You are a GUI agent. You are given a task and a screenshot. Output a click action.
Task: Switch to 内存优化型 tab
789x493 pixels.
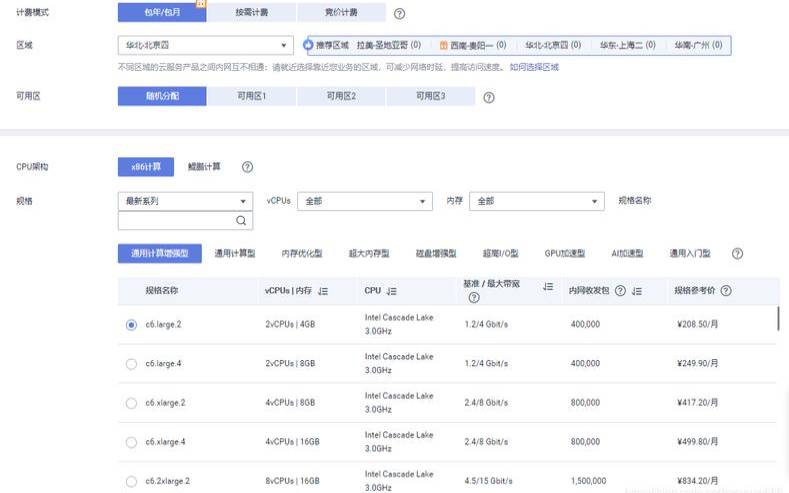pyautogui.click(x=302, y=254)
